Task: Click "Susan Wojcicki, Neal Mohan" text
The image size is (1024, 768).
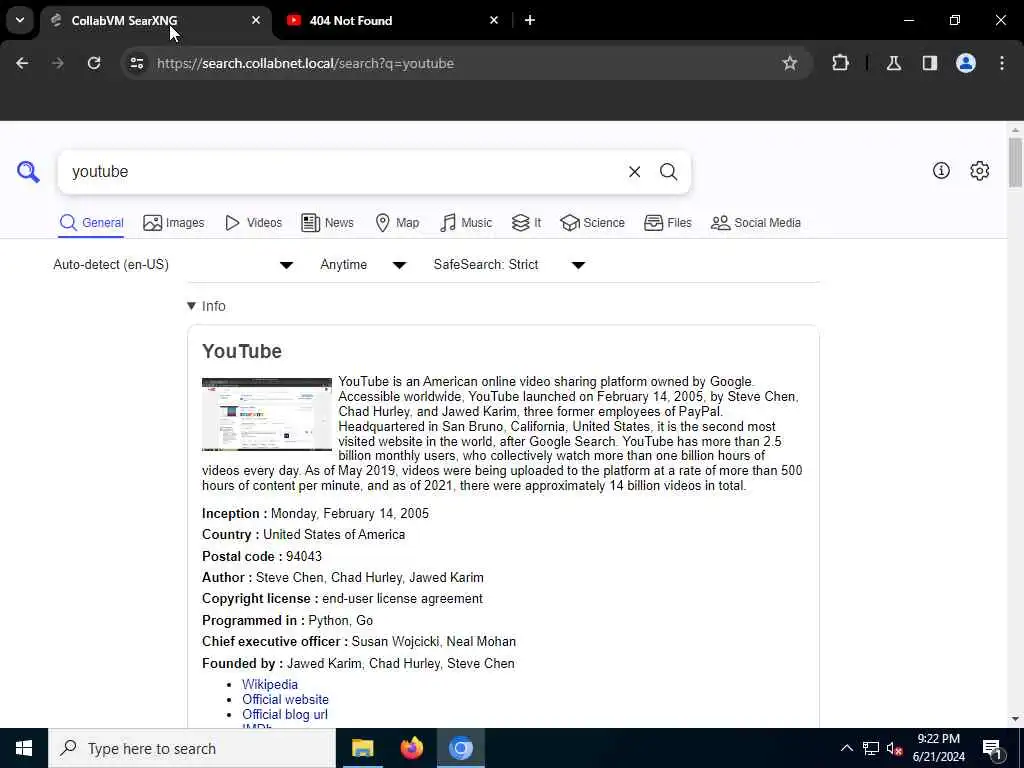Action: coord(434,641)
